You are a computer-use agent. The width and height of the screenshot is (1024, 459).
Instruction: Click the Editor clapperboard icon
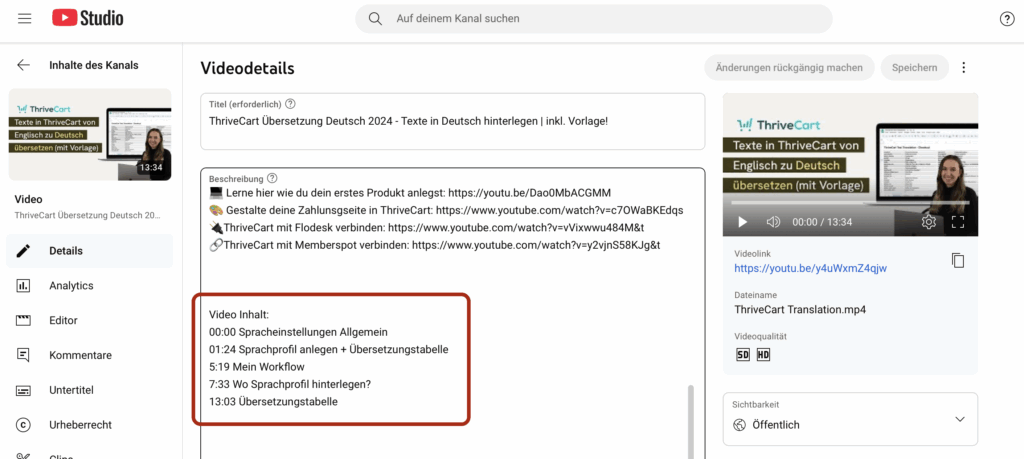click(23, 321)
